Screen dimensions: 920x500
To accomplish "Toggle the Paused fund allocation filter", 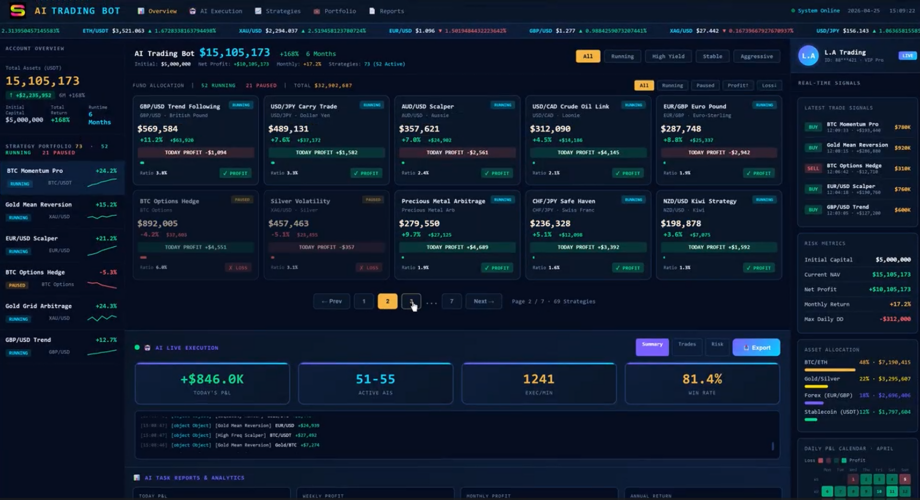I will (x=705, y=86).
